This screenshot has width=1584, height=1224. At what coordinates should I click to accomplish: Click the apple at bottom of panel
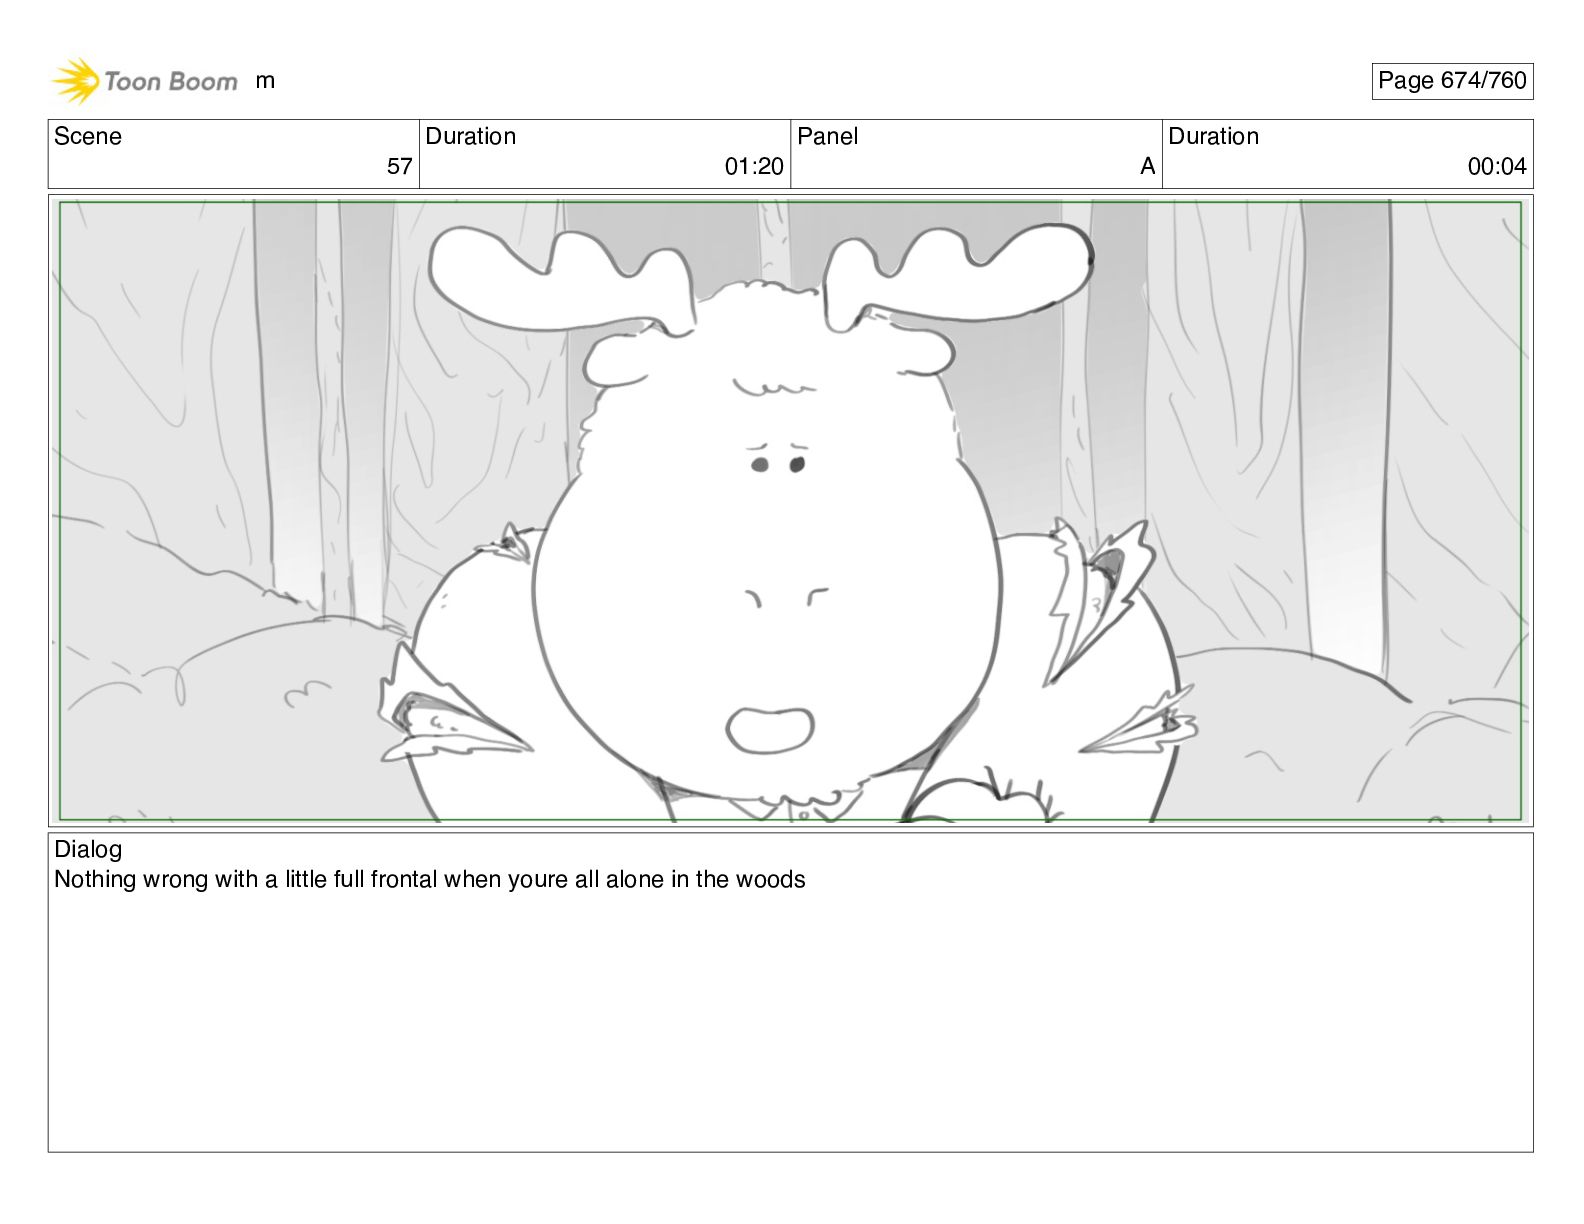[x=985, y=798]
